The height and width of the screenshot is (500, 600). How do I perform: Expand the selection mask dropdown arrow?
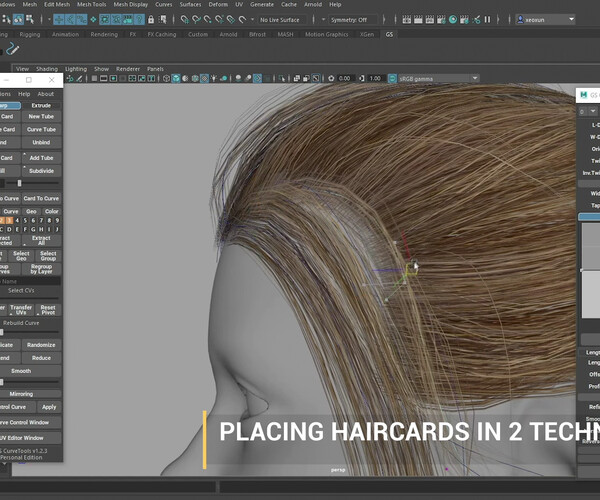click(x=49, y=20)
